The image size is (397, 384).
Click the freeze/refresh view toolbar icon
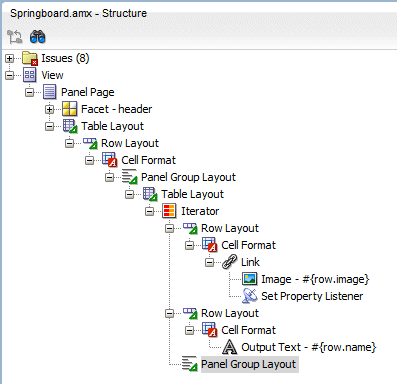point(15,36)
